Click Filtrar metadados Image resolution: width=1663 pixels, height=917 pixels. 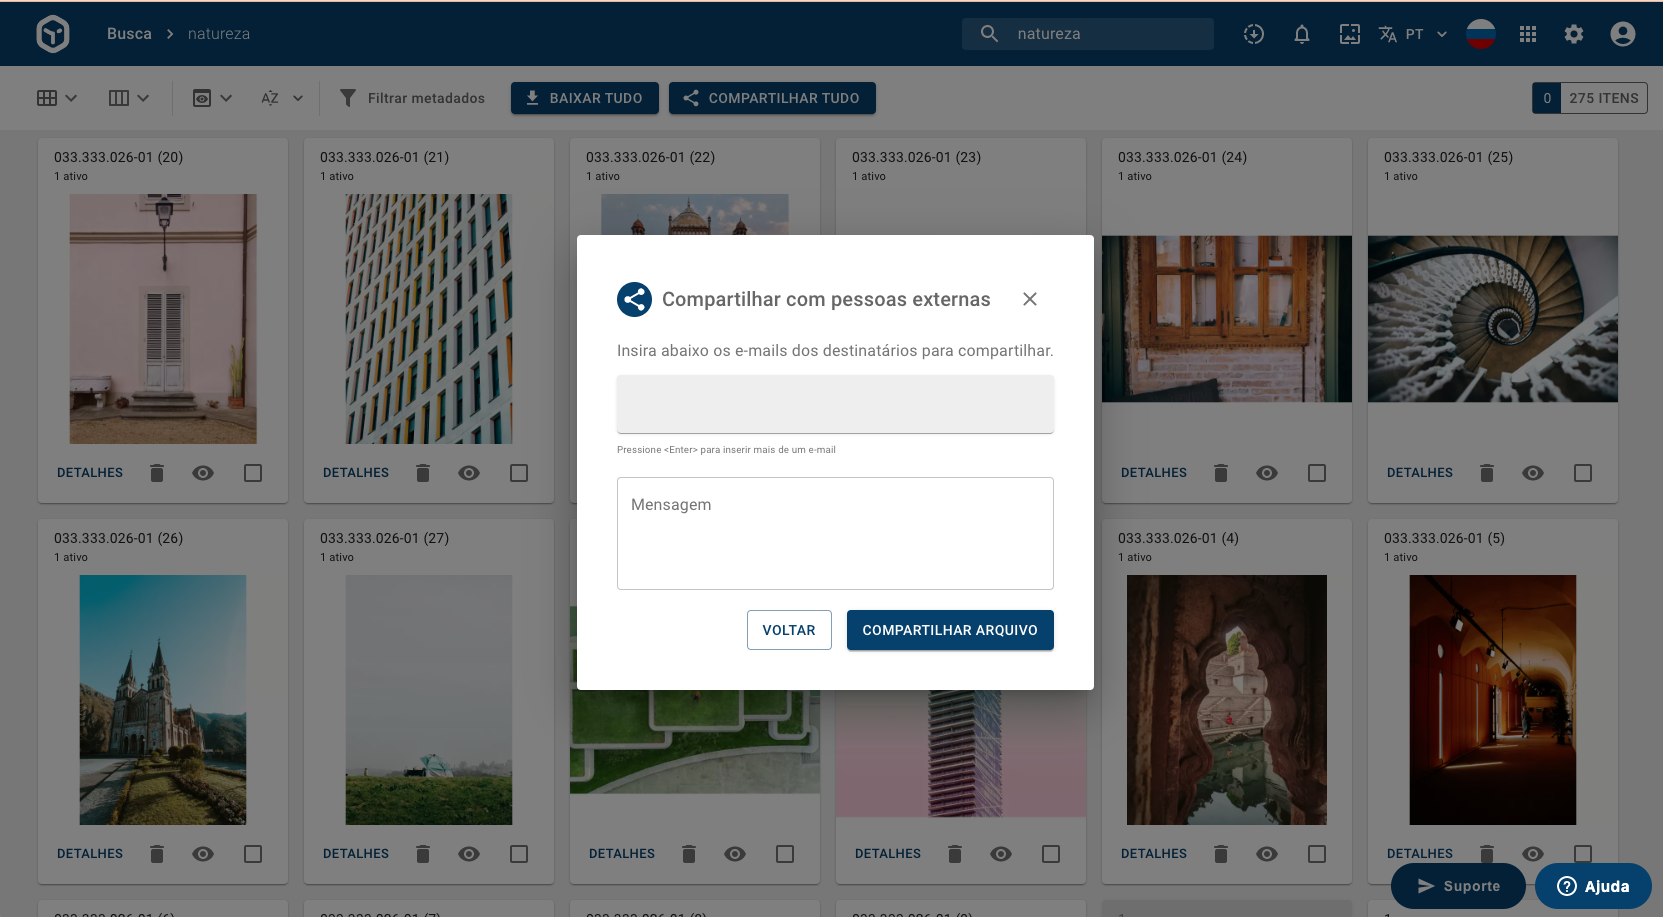click(426, 98)
